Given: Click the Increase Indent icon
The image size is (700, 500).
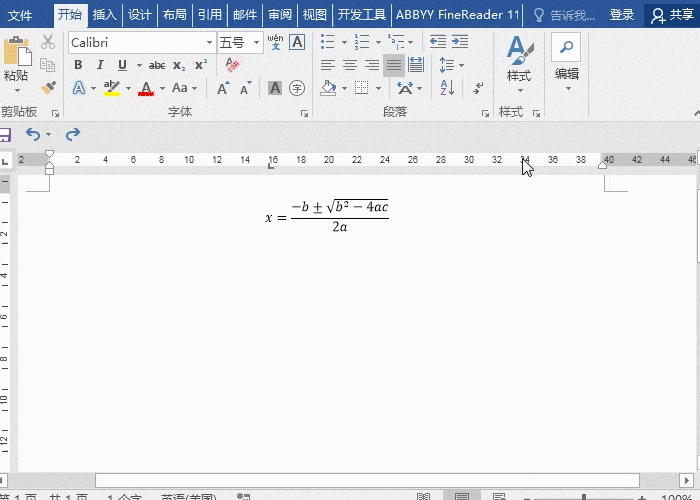Looking at the screenshot, I should pos(460,42).
